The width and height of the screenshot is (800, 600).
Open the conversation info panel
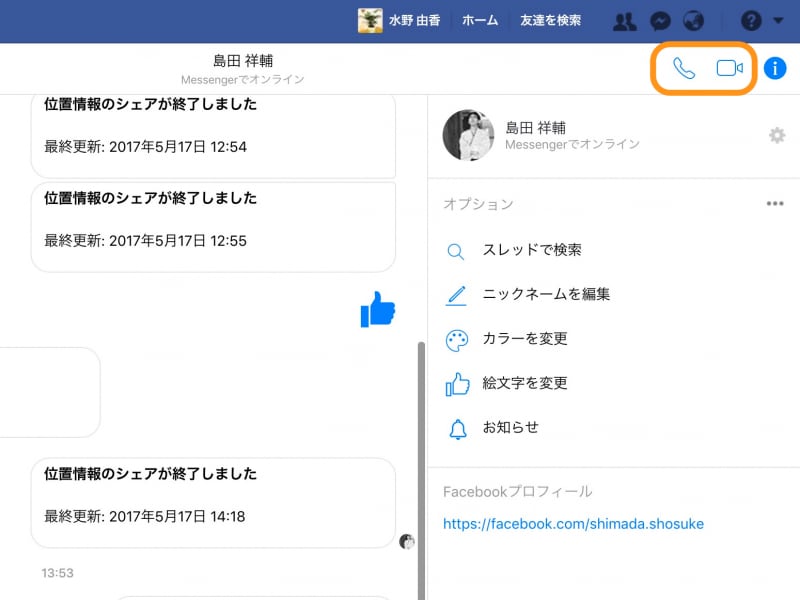[x=775, y=68]
